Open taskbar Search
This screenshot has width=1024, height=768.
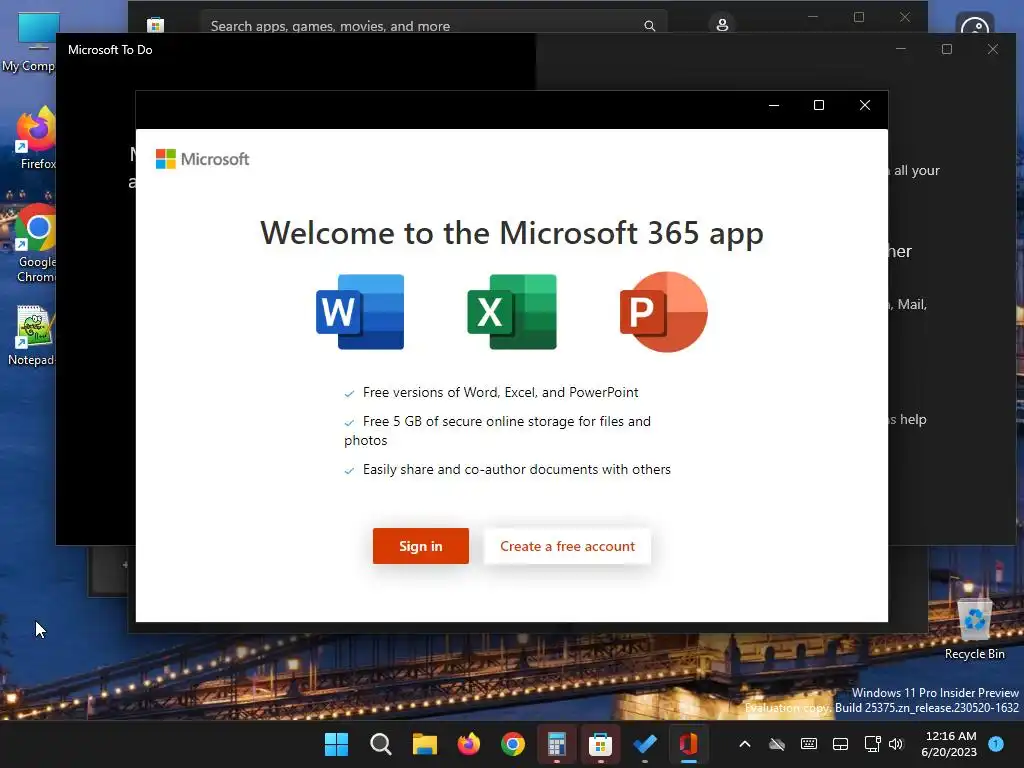pos(381,744)
